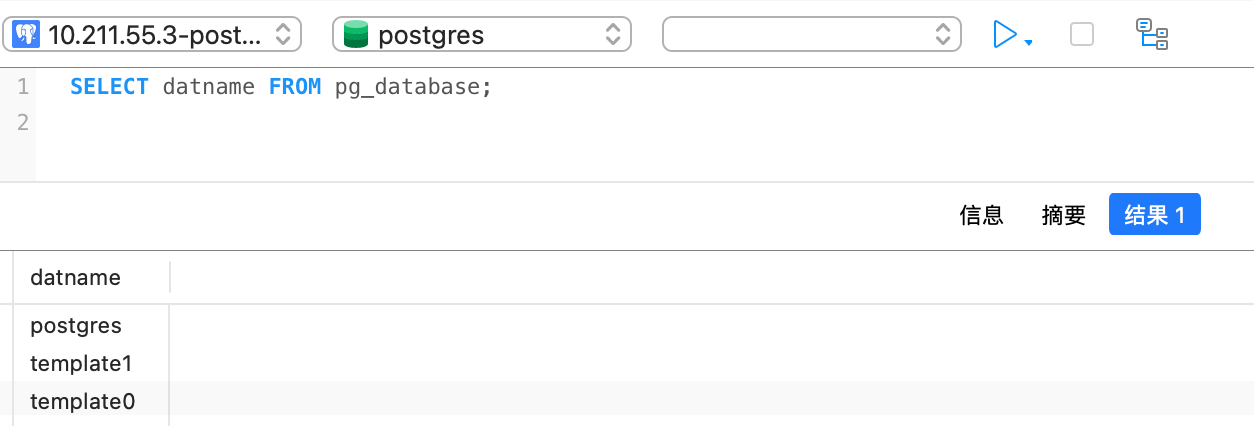Open the postgres database selector chevrons
The image size is (1254, 426).
(x=613, y=35)
